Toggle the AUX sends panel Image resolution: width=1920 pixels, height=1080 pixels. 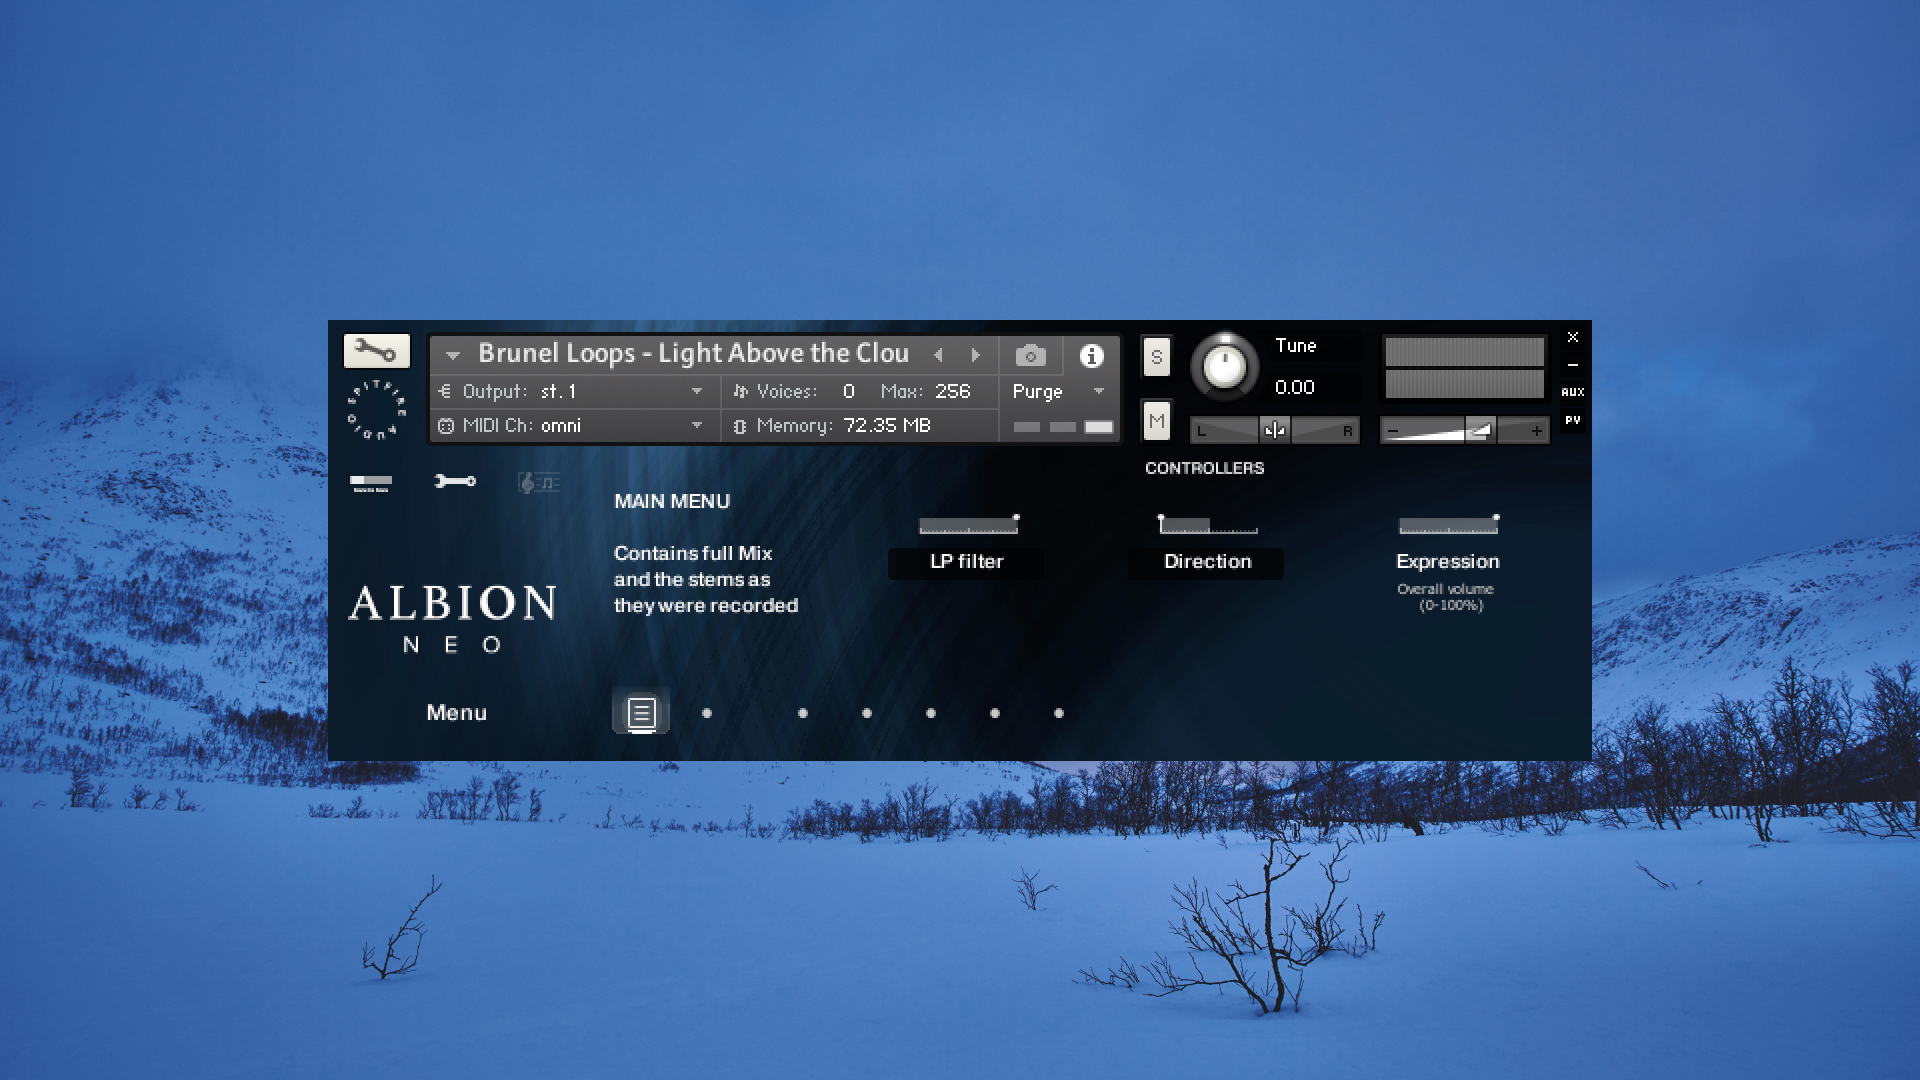[1573, 392]
